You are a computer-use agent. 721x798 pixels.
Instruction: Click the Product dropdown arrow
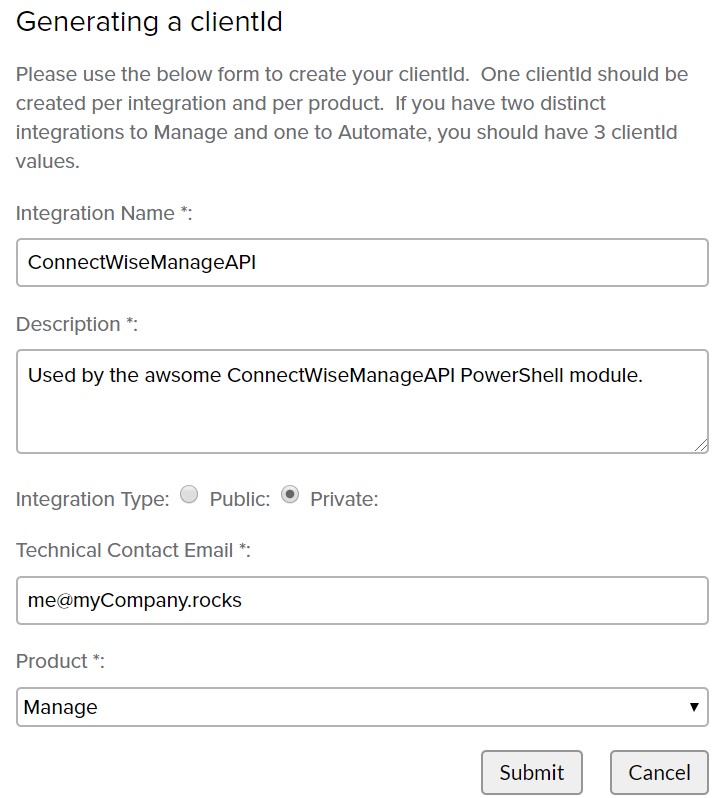694,707
